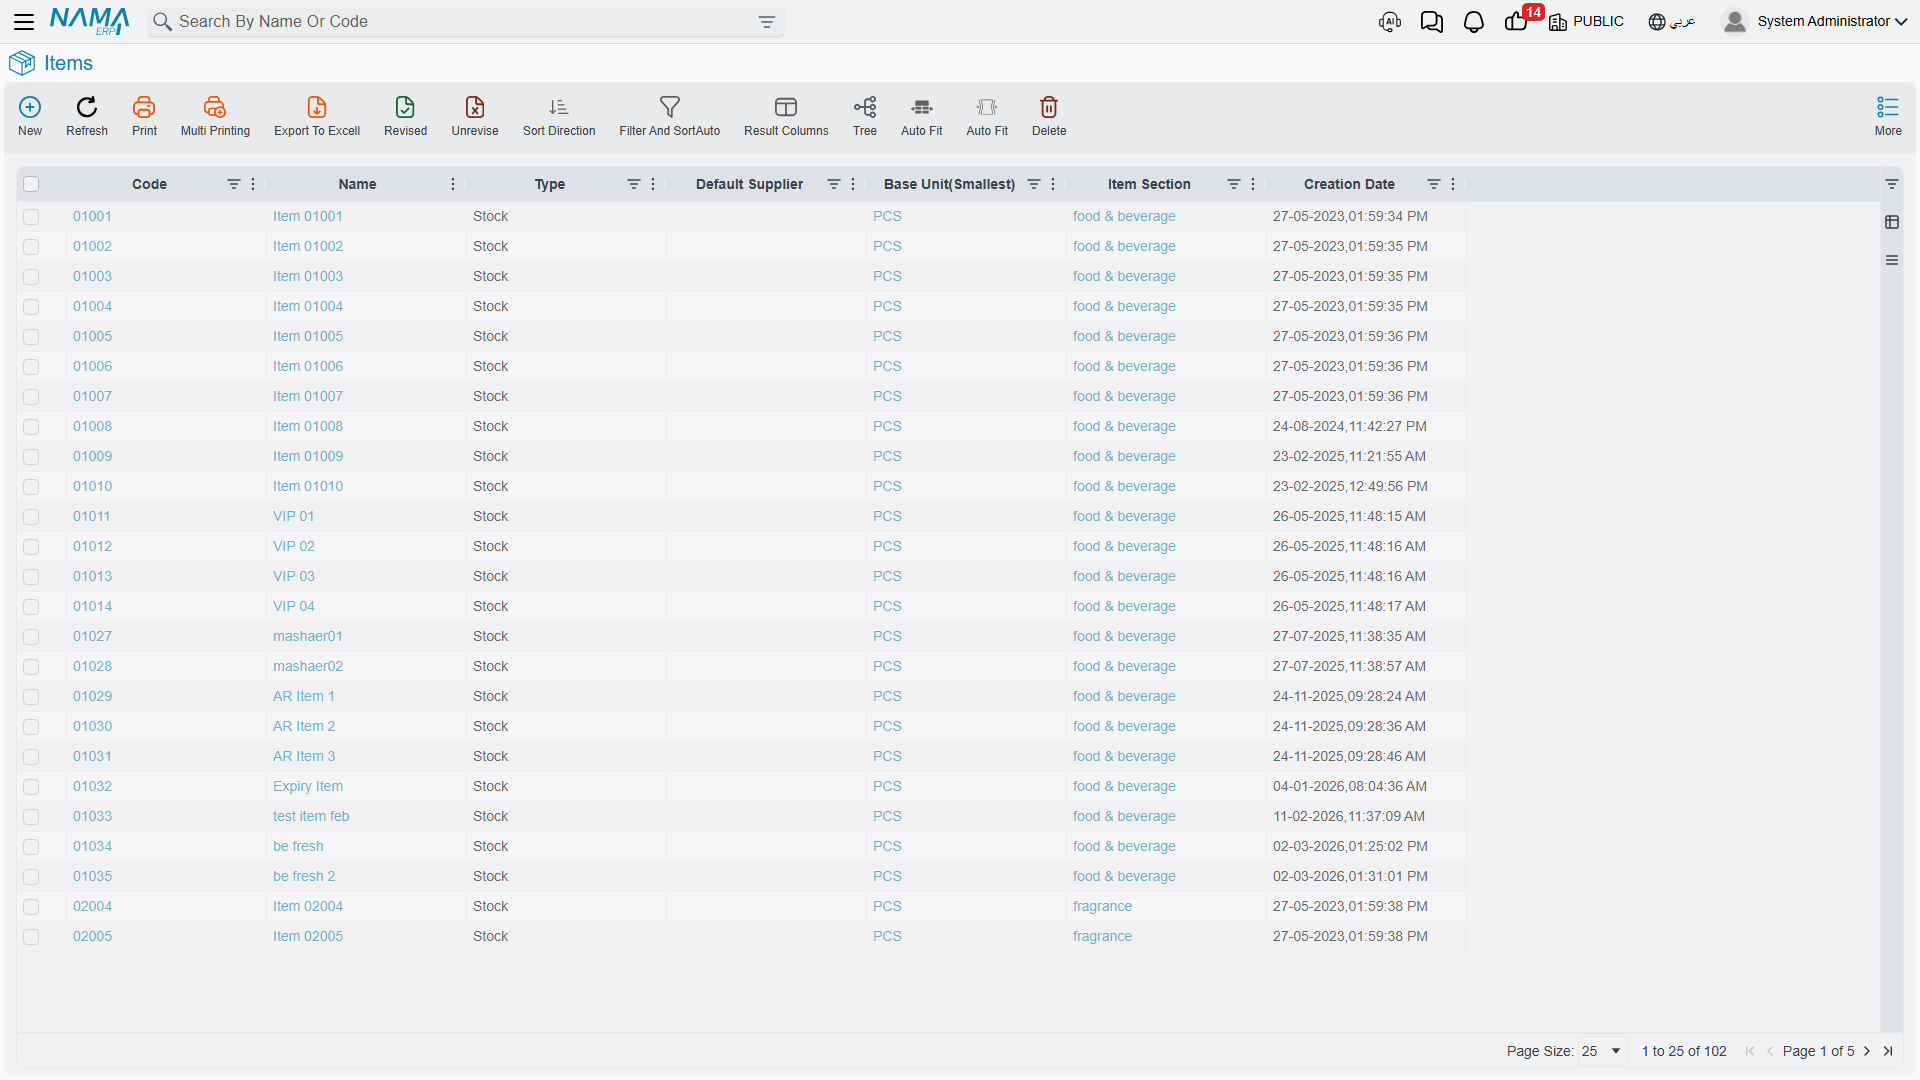Select the checkbox for row 01035
The width and height of the screenshot is (1920, 1080).
[x=31, y=877]
